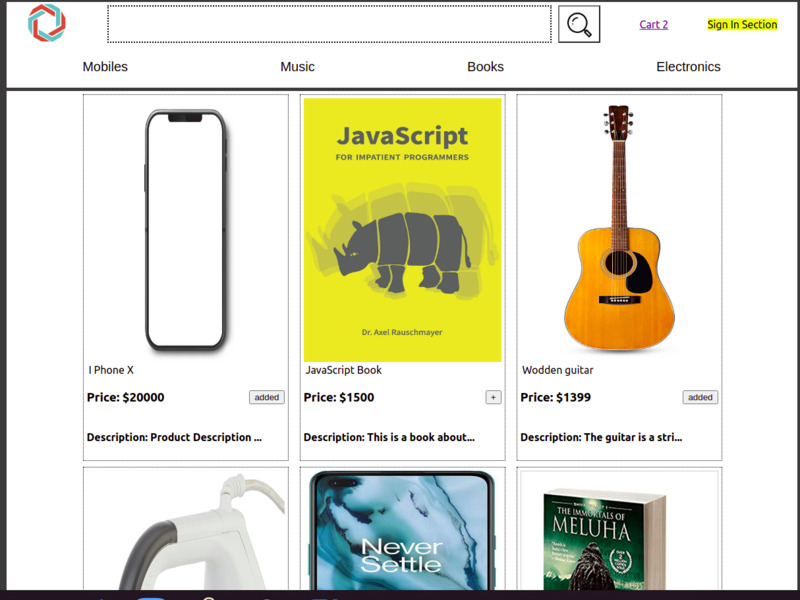Click the Price: $20000 text
Image resolution: width=800 pixels, height=600 pixels.
pyautogui.click(x=126, y=397)
